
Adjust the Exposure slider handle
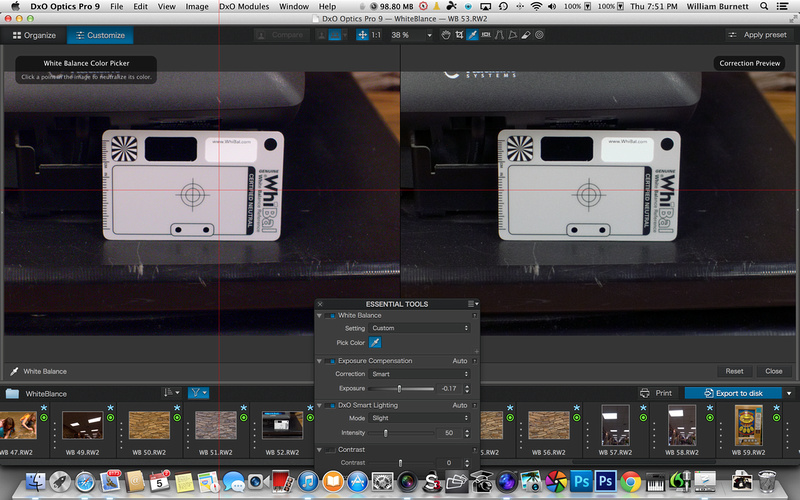[399, 389]
